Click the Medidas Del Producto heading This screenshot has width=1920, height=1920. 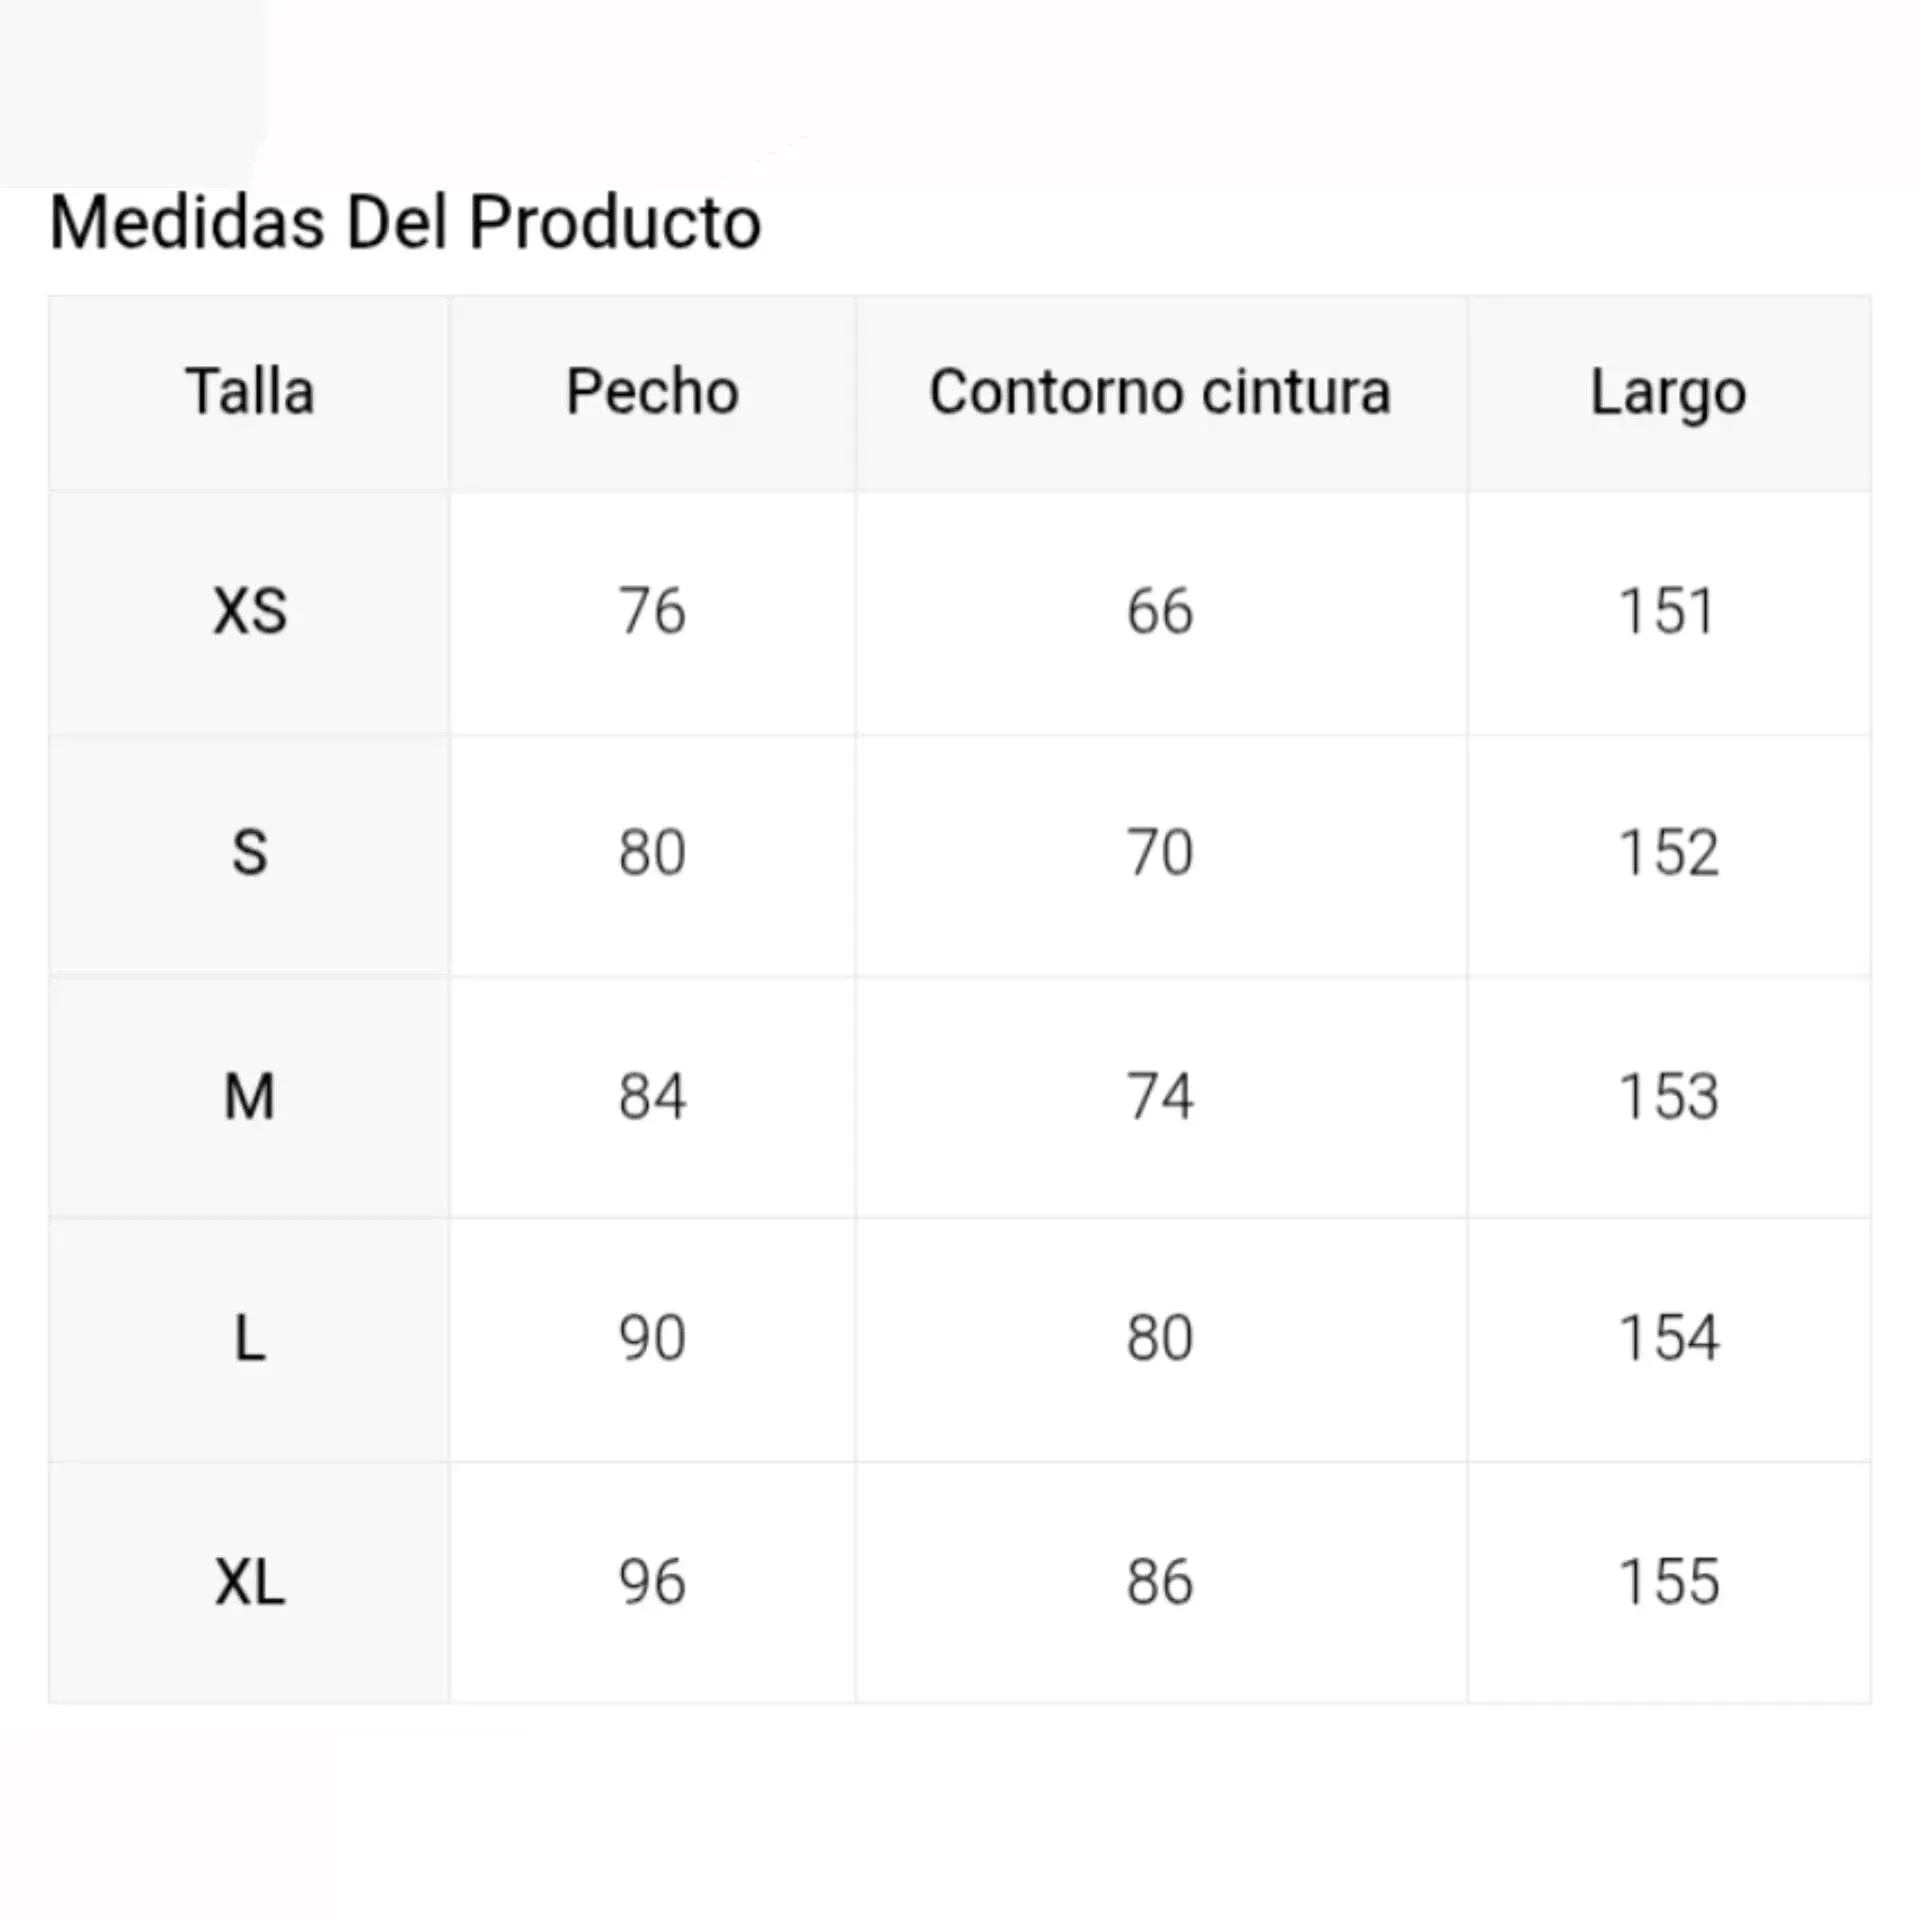[x=405, y=222]
